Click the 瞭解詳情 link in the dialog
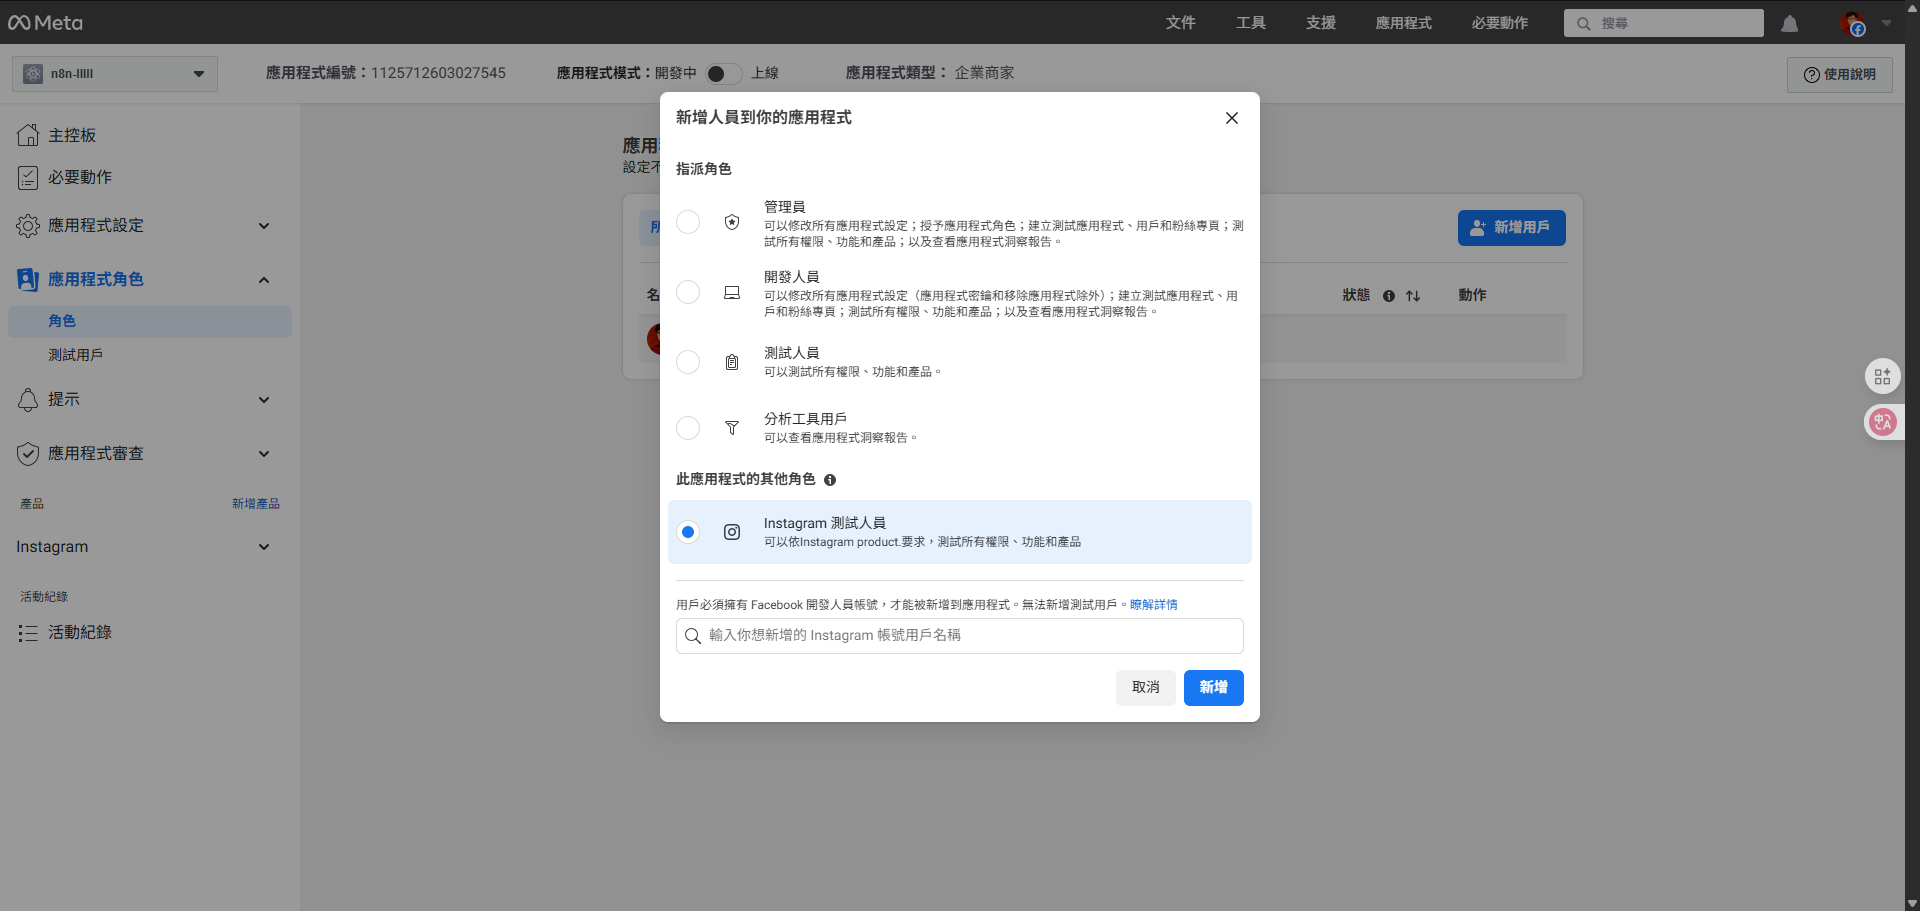This screenshot has height=911, width=1920. 1153,604
